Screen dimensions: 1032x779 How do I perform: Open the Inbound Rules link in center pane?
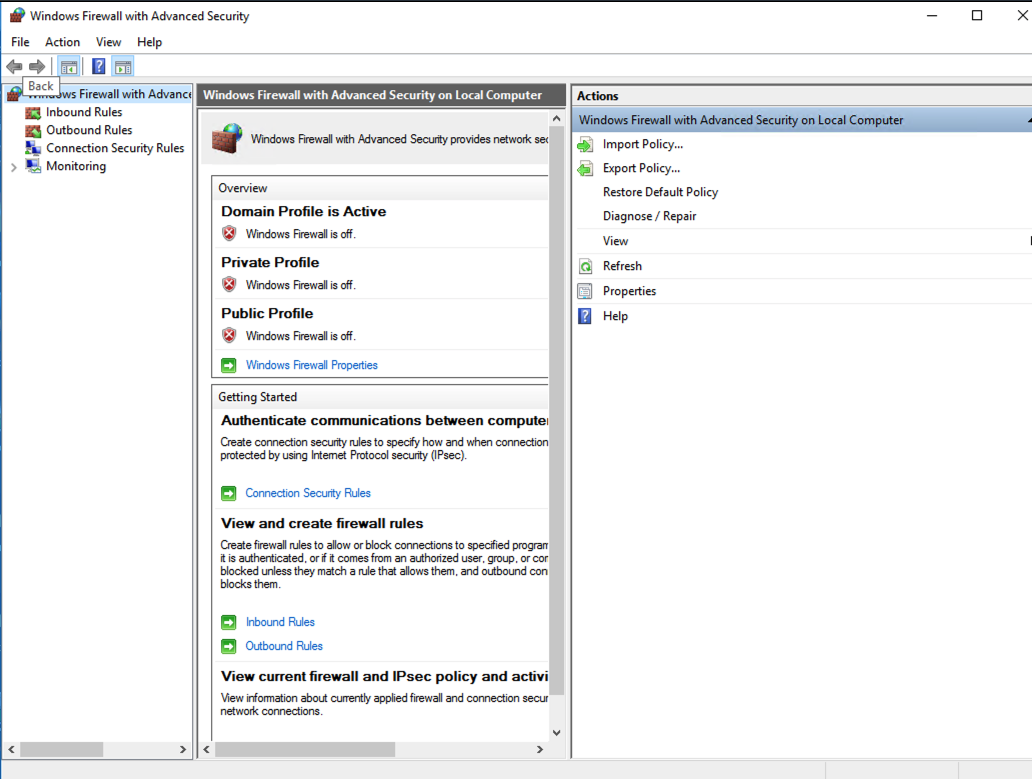coord(280,622)
